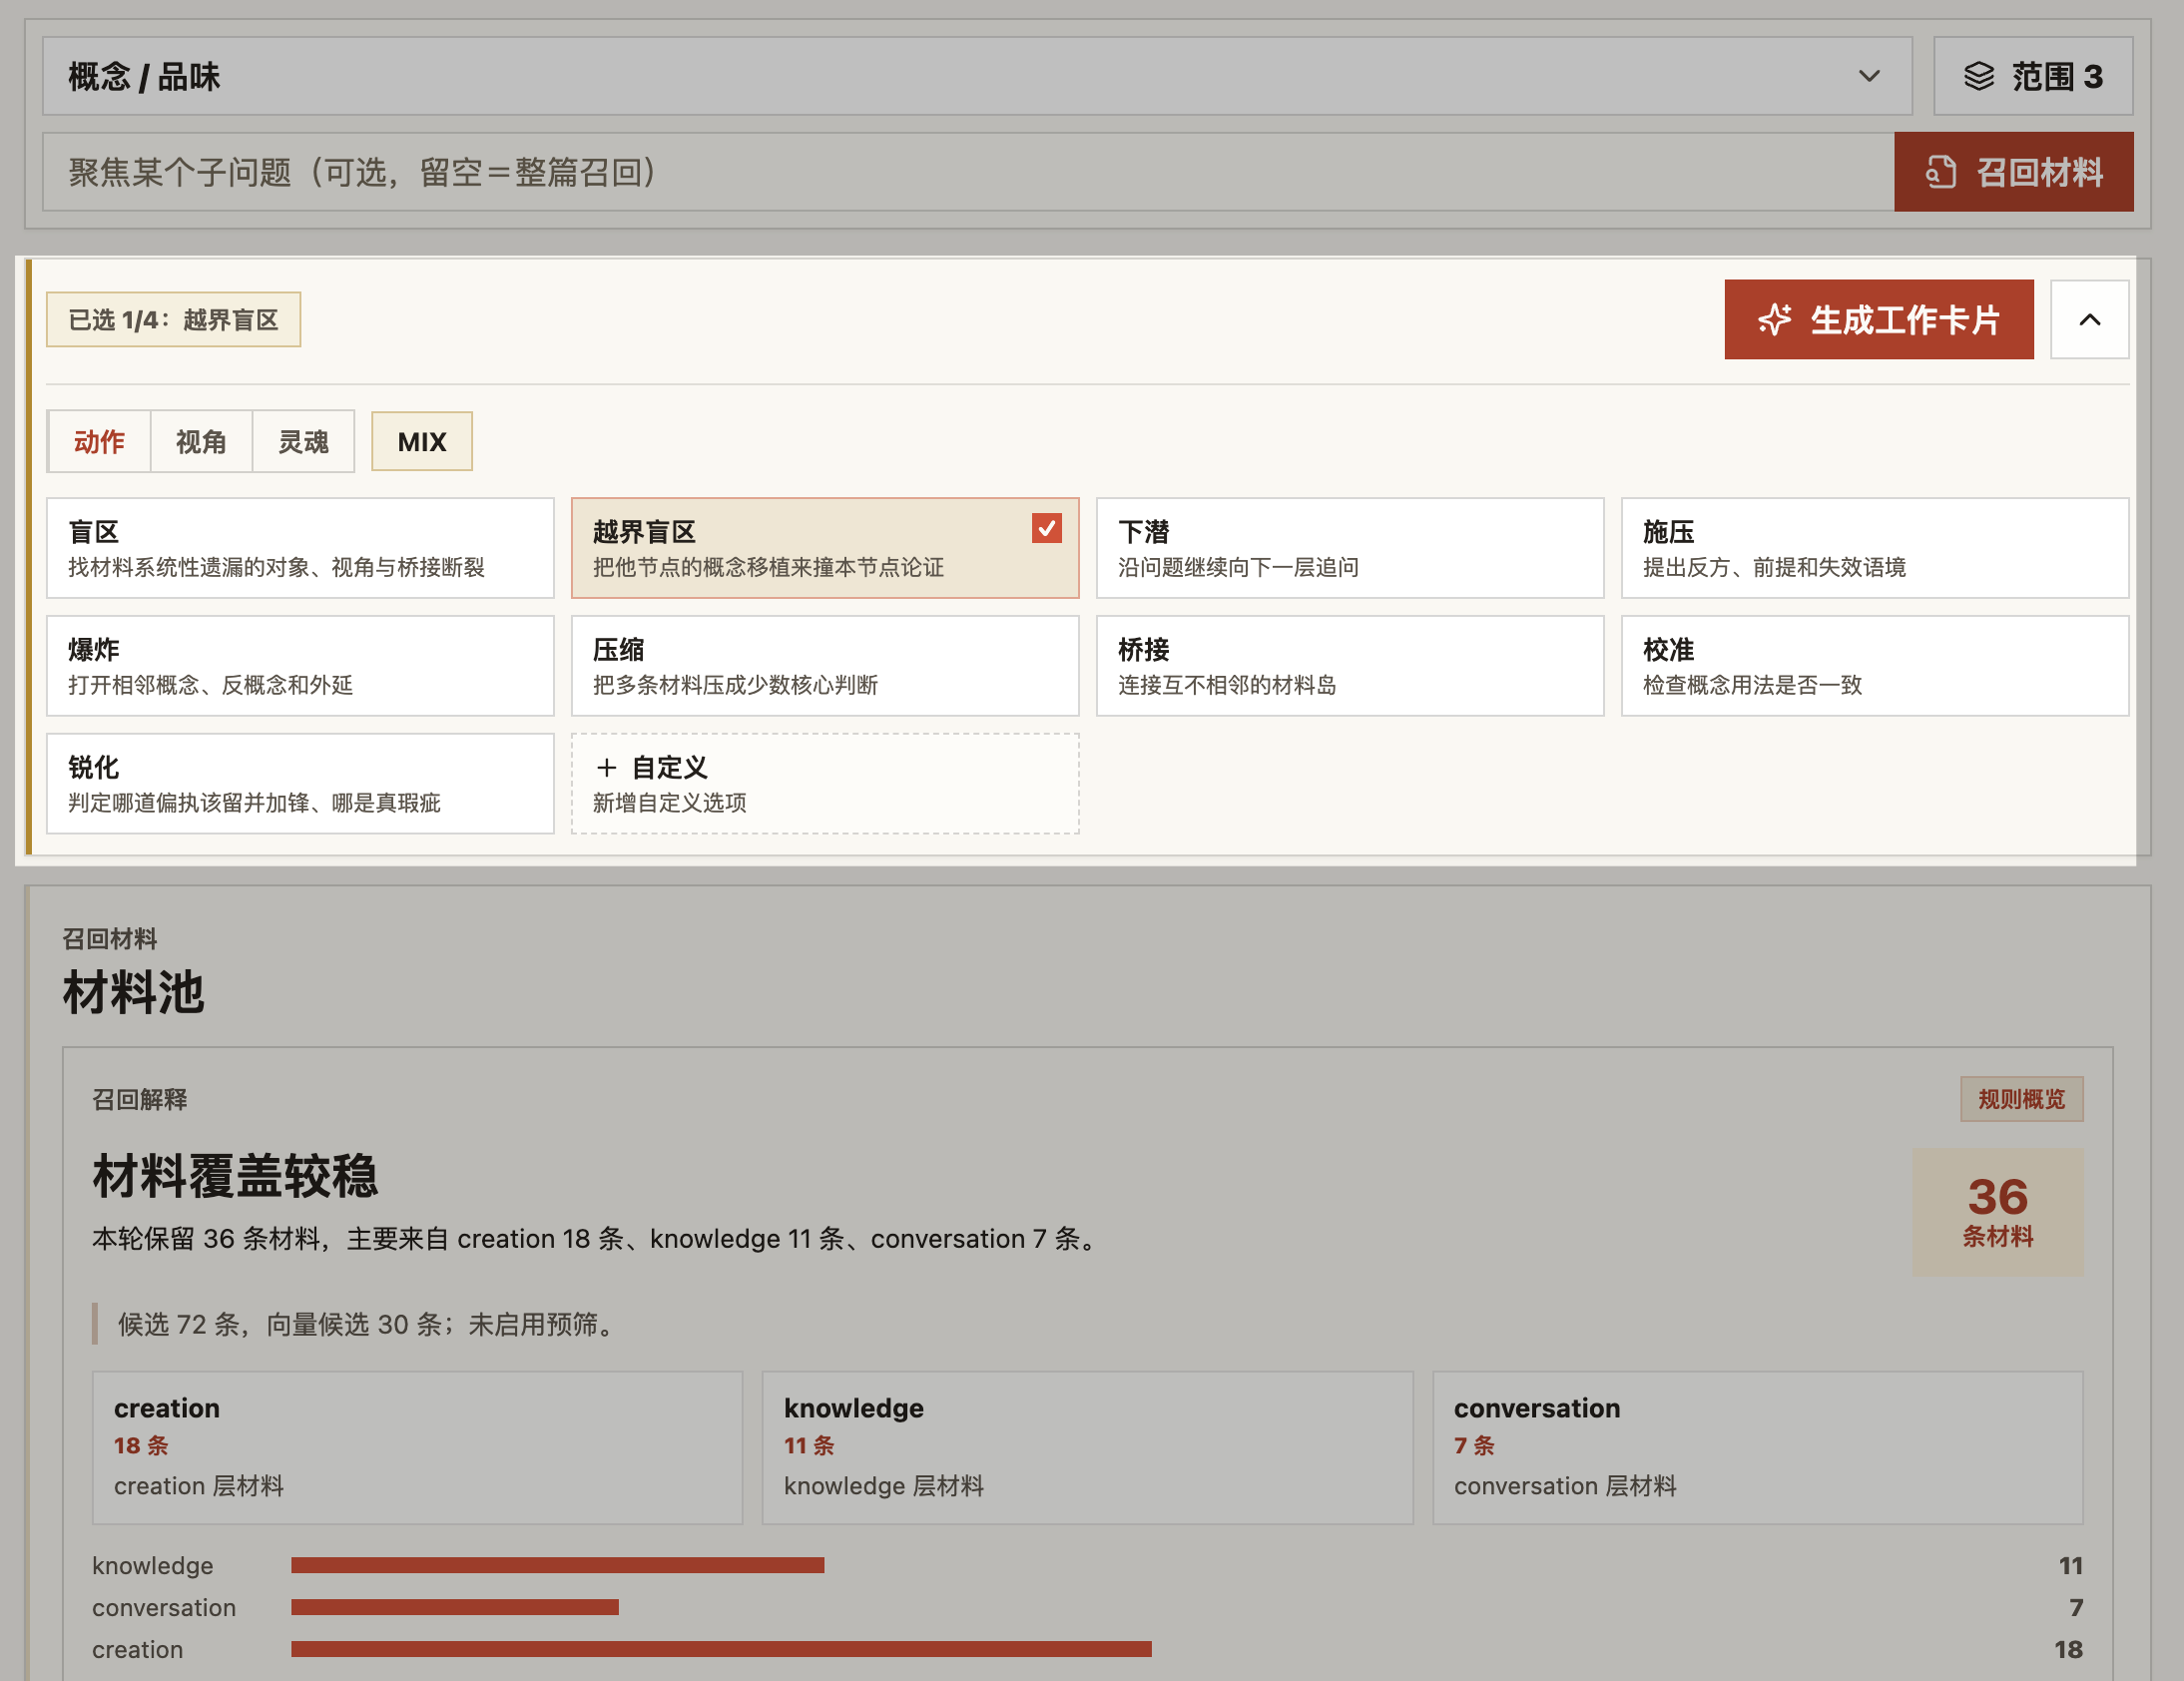Select the 下潜 option card
Screen dimensions: 2184x1681
(1350, 548)
